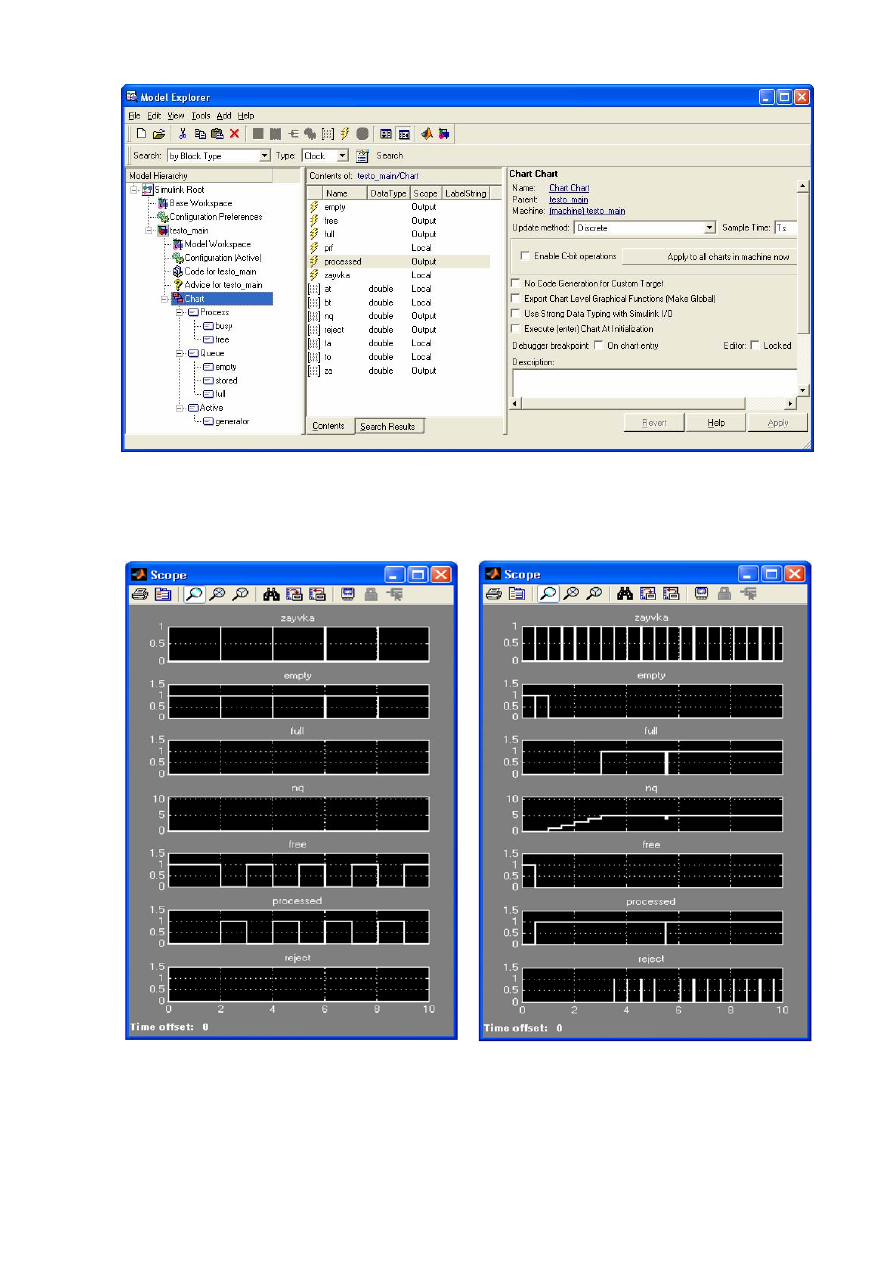Screen dimensions: 893x1263
Task: Check No Code Generation for Custom Target
Action: (516, 284)
